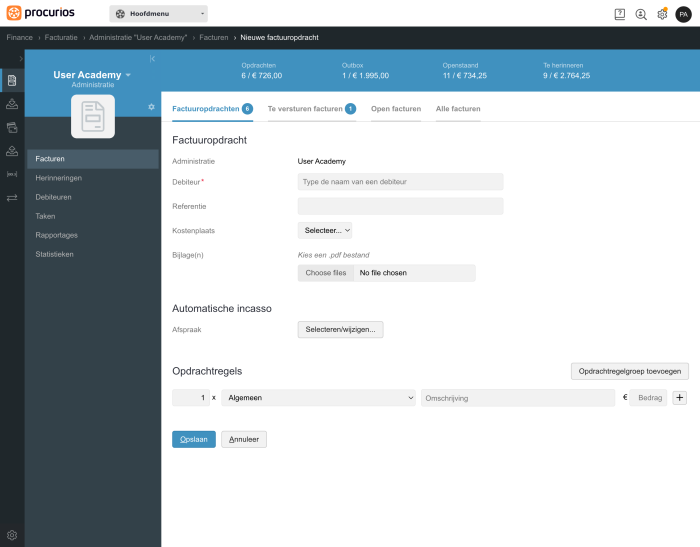This screenshot has height=547, width=700.
Task: Select Facturen in the sidebar
Action: (93, 159)
